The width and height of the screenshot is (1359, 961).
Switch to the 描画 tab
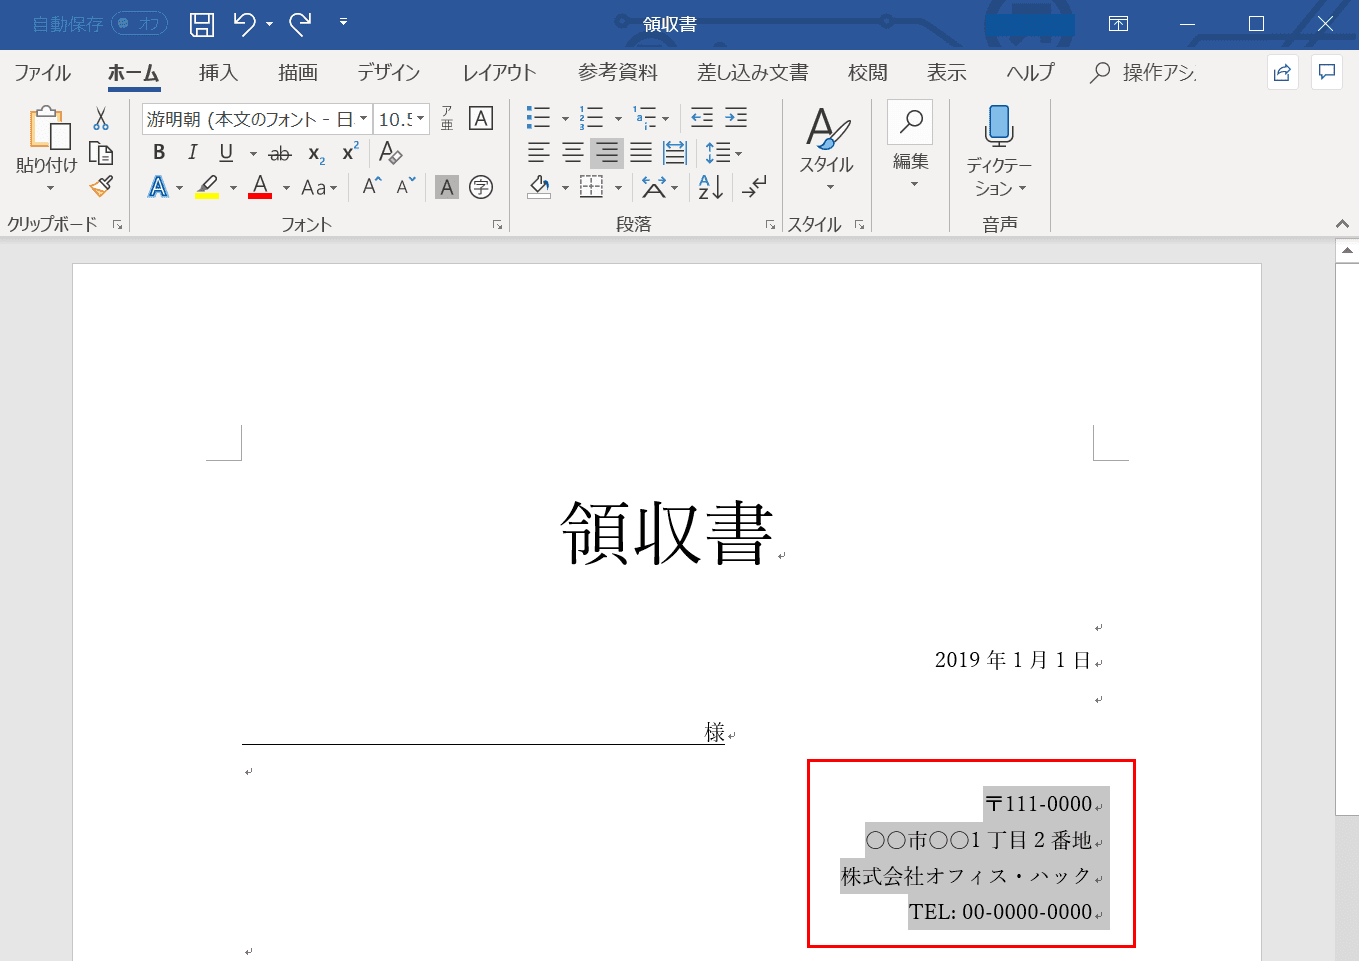(298, 72)
